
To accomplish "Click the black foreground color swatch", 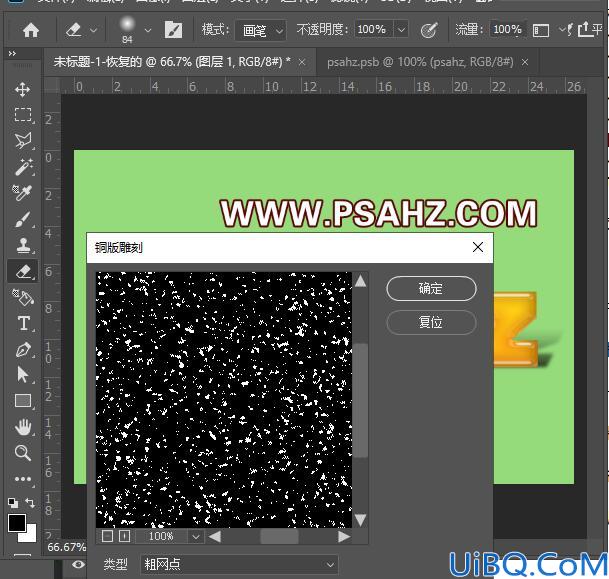I will point(16,523).
